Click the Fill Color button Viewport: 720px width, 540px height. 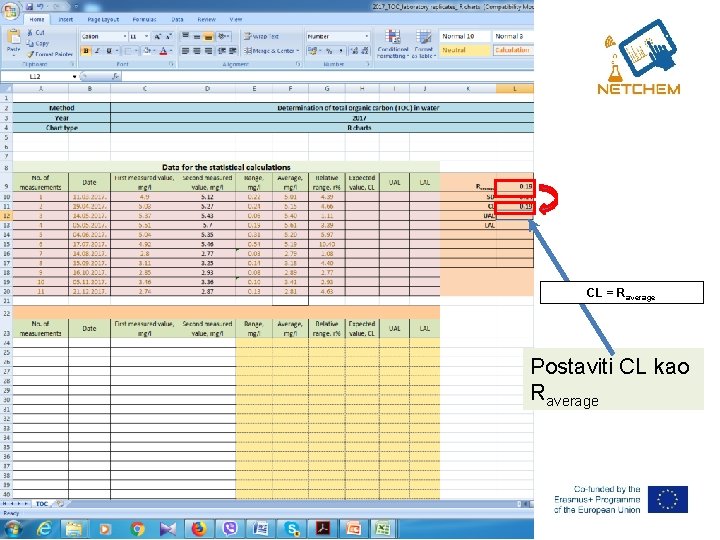(147, 51)
